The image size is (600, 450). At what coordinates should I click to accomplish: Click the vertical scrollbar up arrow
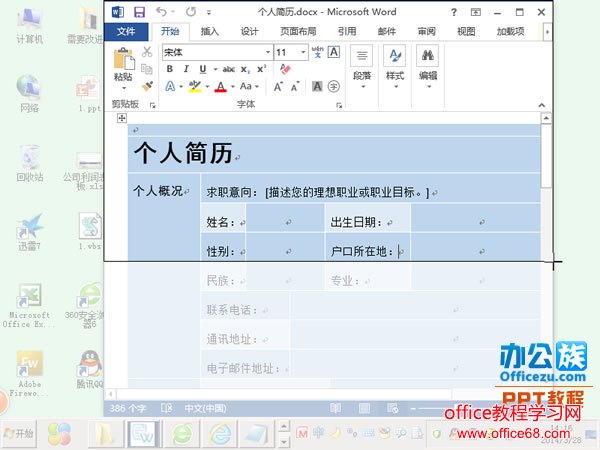[546, 118]
